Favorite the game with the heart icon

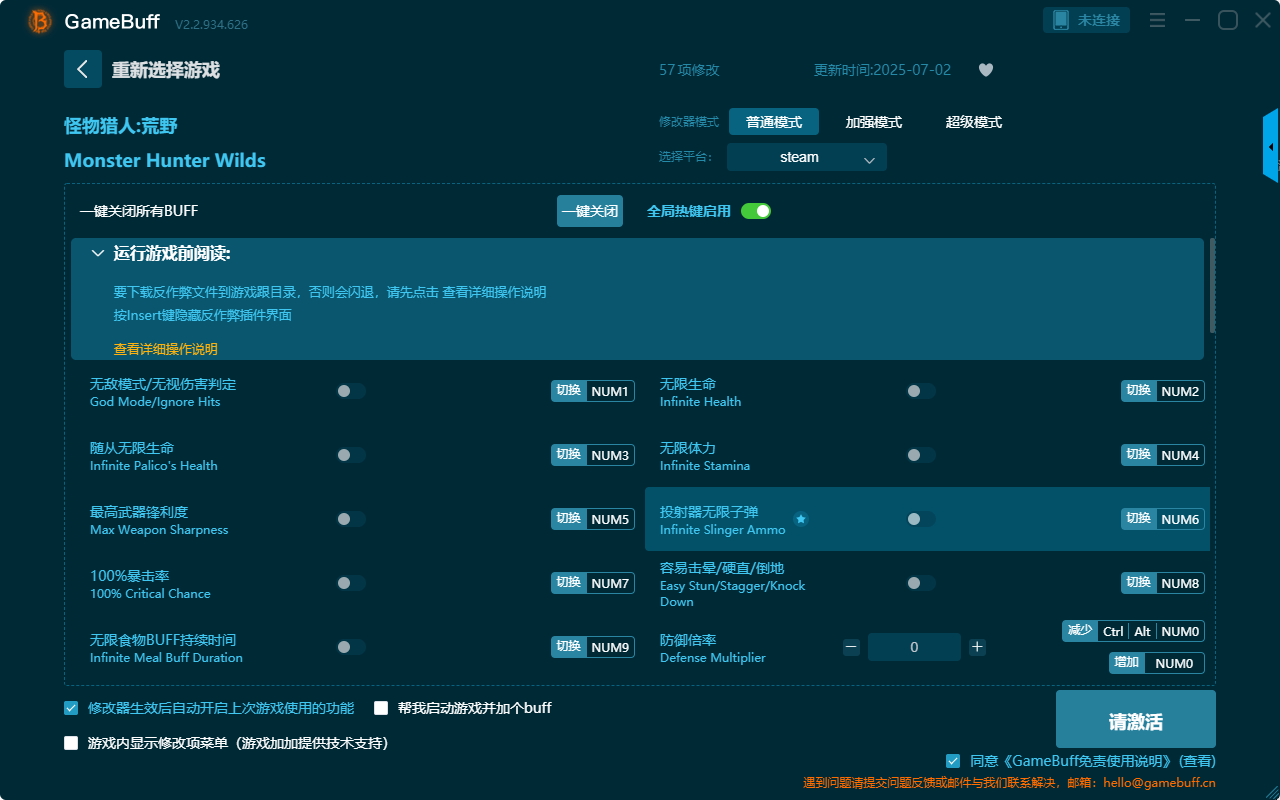tap(985, 70)
